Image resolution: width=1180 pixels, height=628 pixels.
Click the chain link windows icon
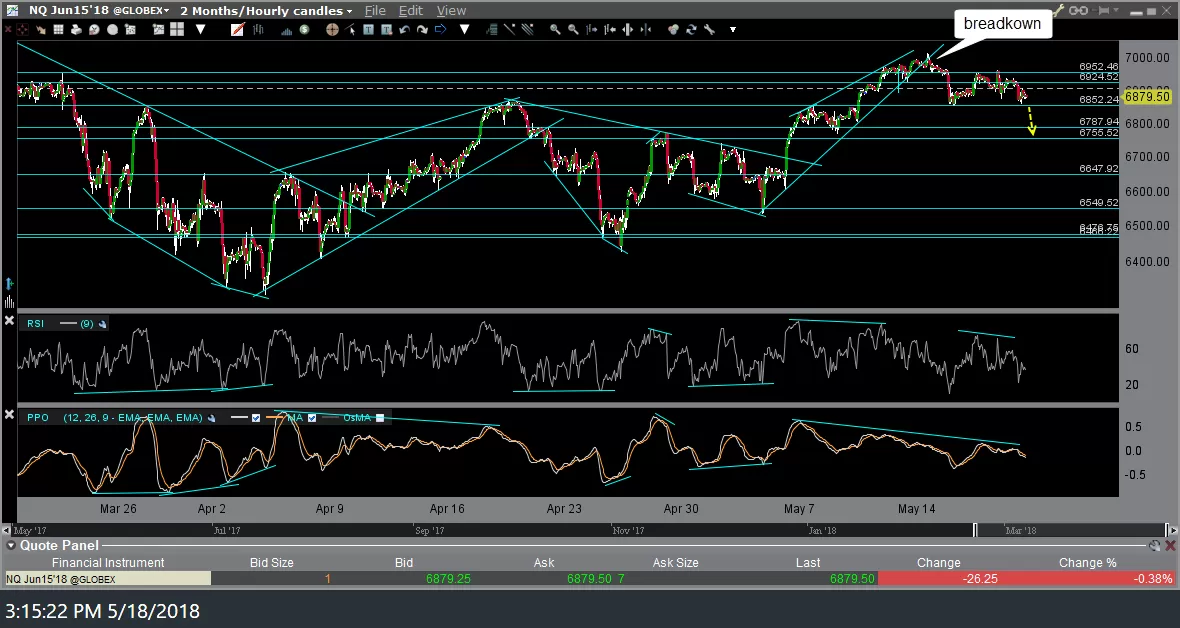tap(1078, 11)
